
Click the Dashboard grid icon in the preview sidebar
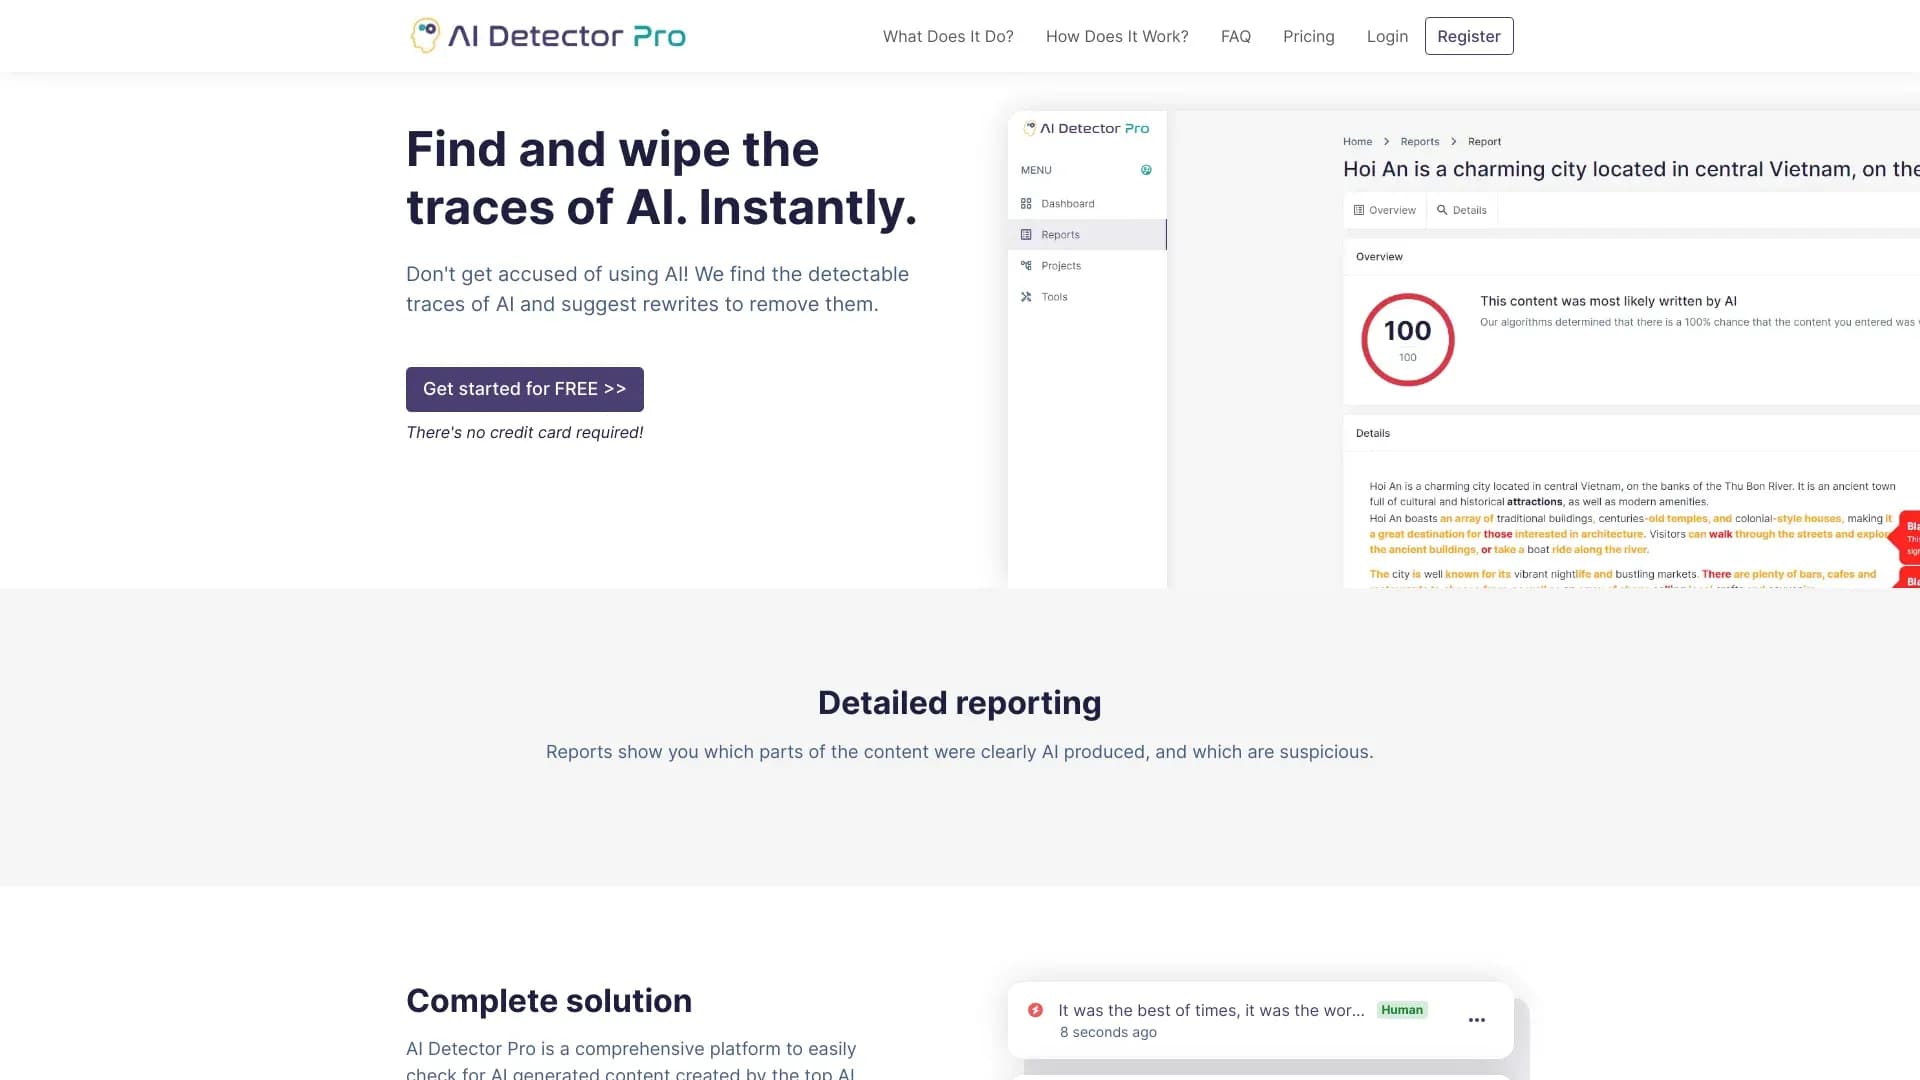(x=1026, y=204)
